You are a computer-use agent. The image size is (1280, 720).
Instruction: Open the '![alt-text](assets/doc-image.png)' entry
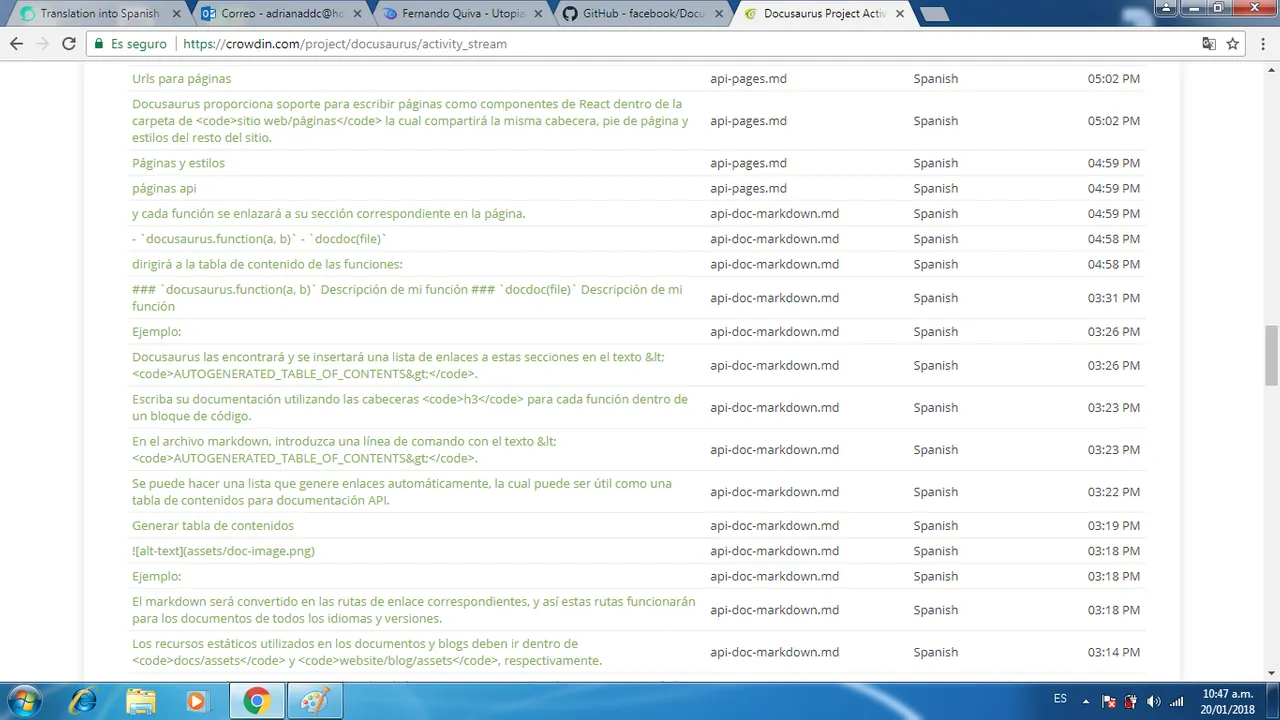(x=223, y=551)
